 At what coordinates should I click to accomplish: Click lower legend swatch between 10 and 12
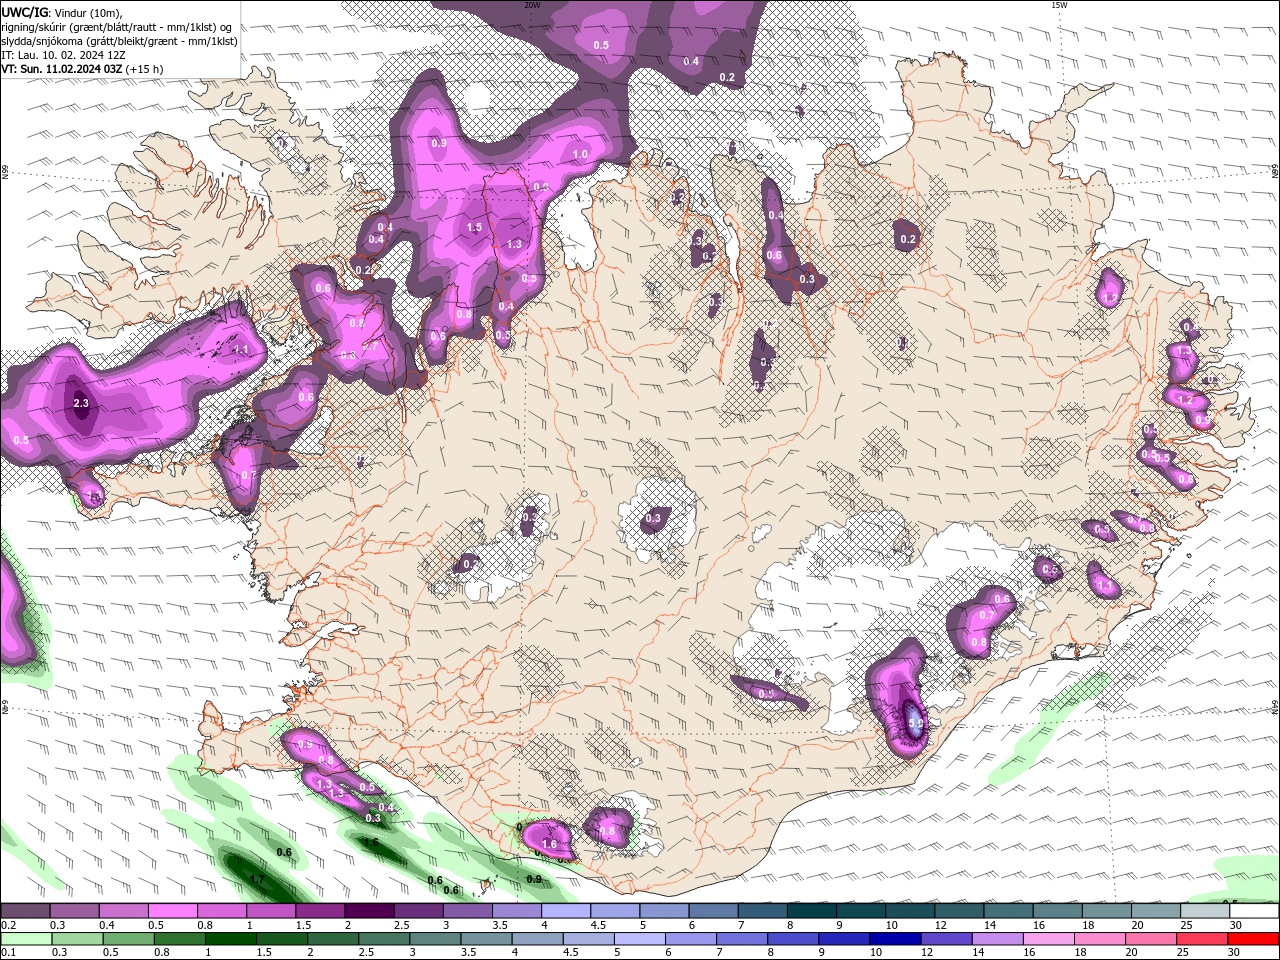pyautogui.click(x=895, y=939)
